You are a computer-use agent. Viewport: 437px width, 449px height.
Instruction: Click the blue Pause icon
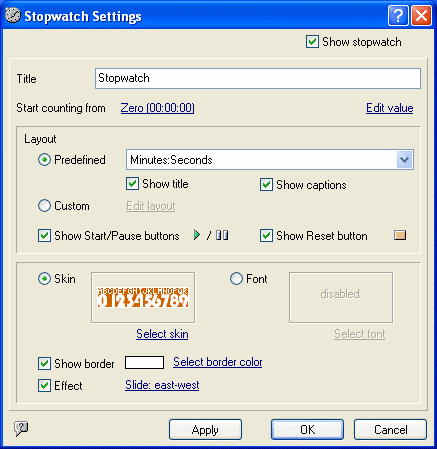(x=222, y=235)
